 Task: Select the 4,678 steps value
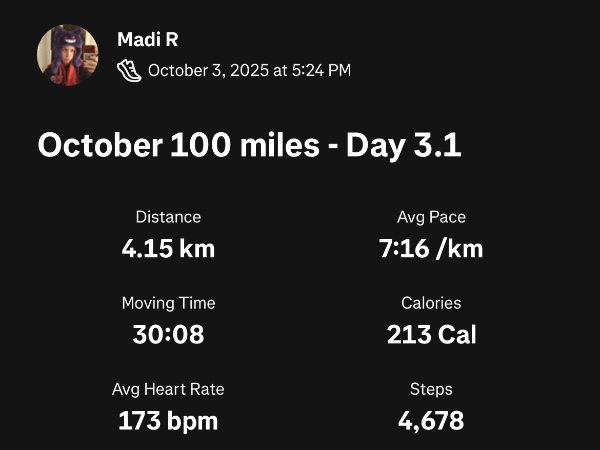(431, 420)
